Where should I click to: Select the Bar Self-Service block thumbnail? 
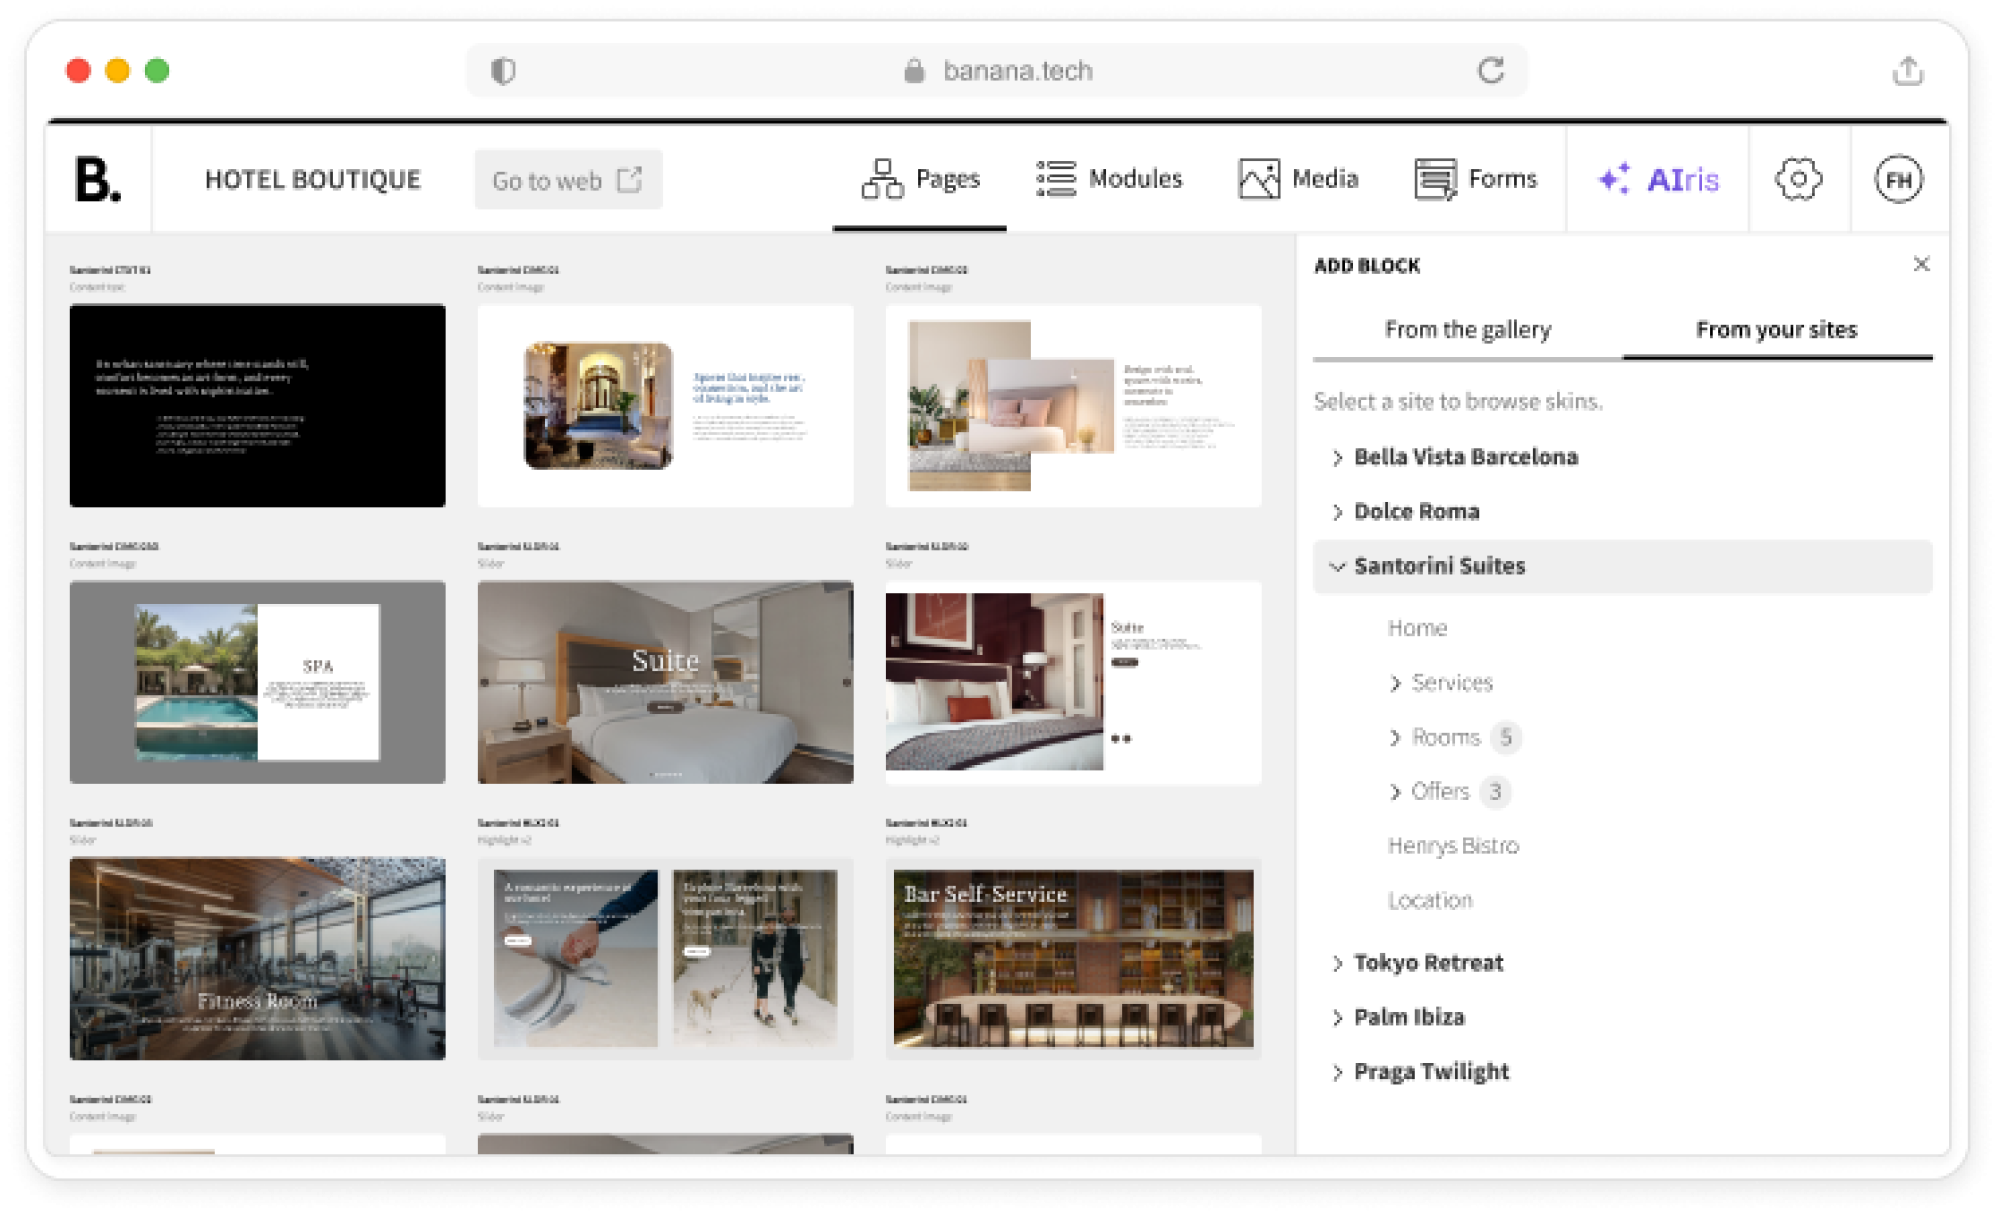tap(1073, 958)
